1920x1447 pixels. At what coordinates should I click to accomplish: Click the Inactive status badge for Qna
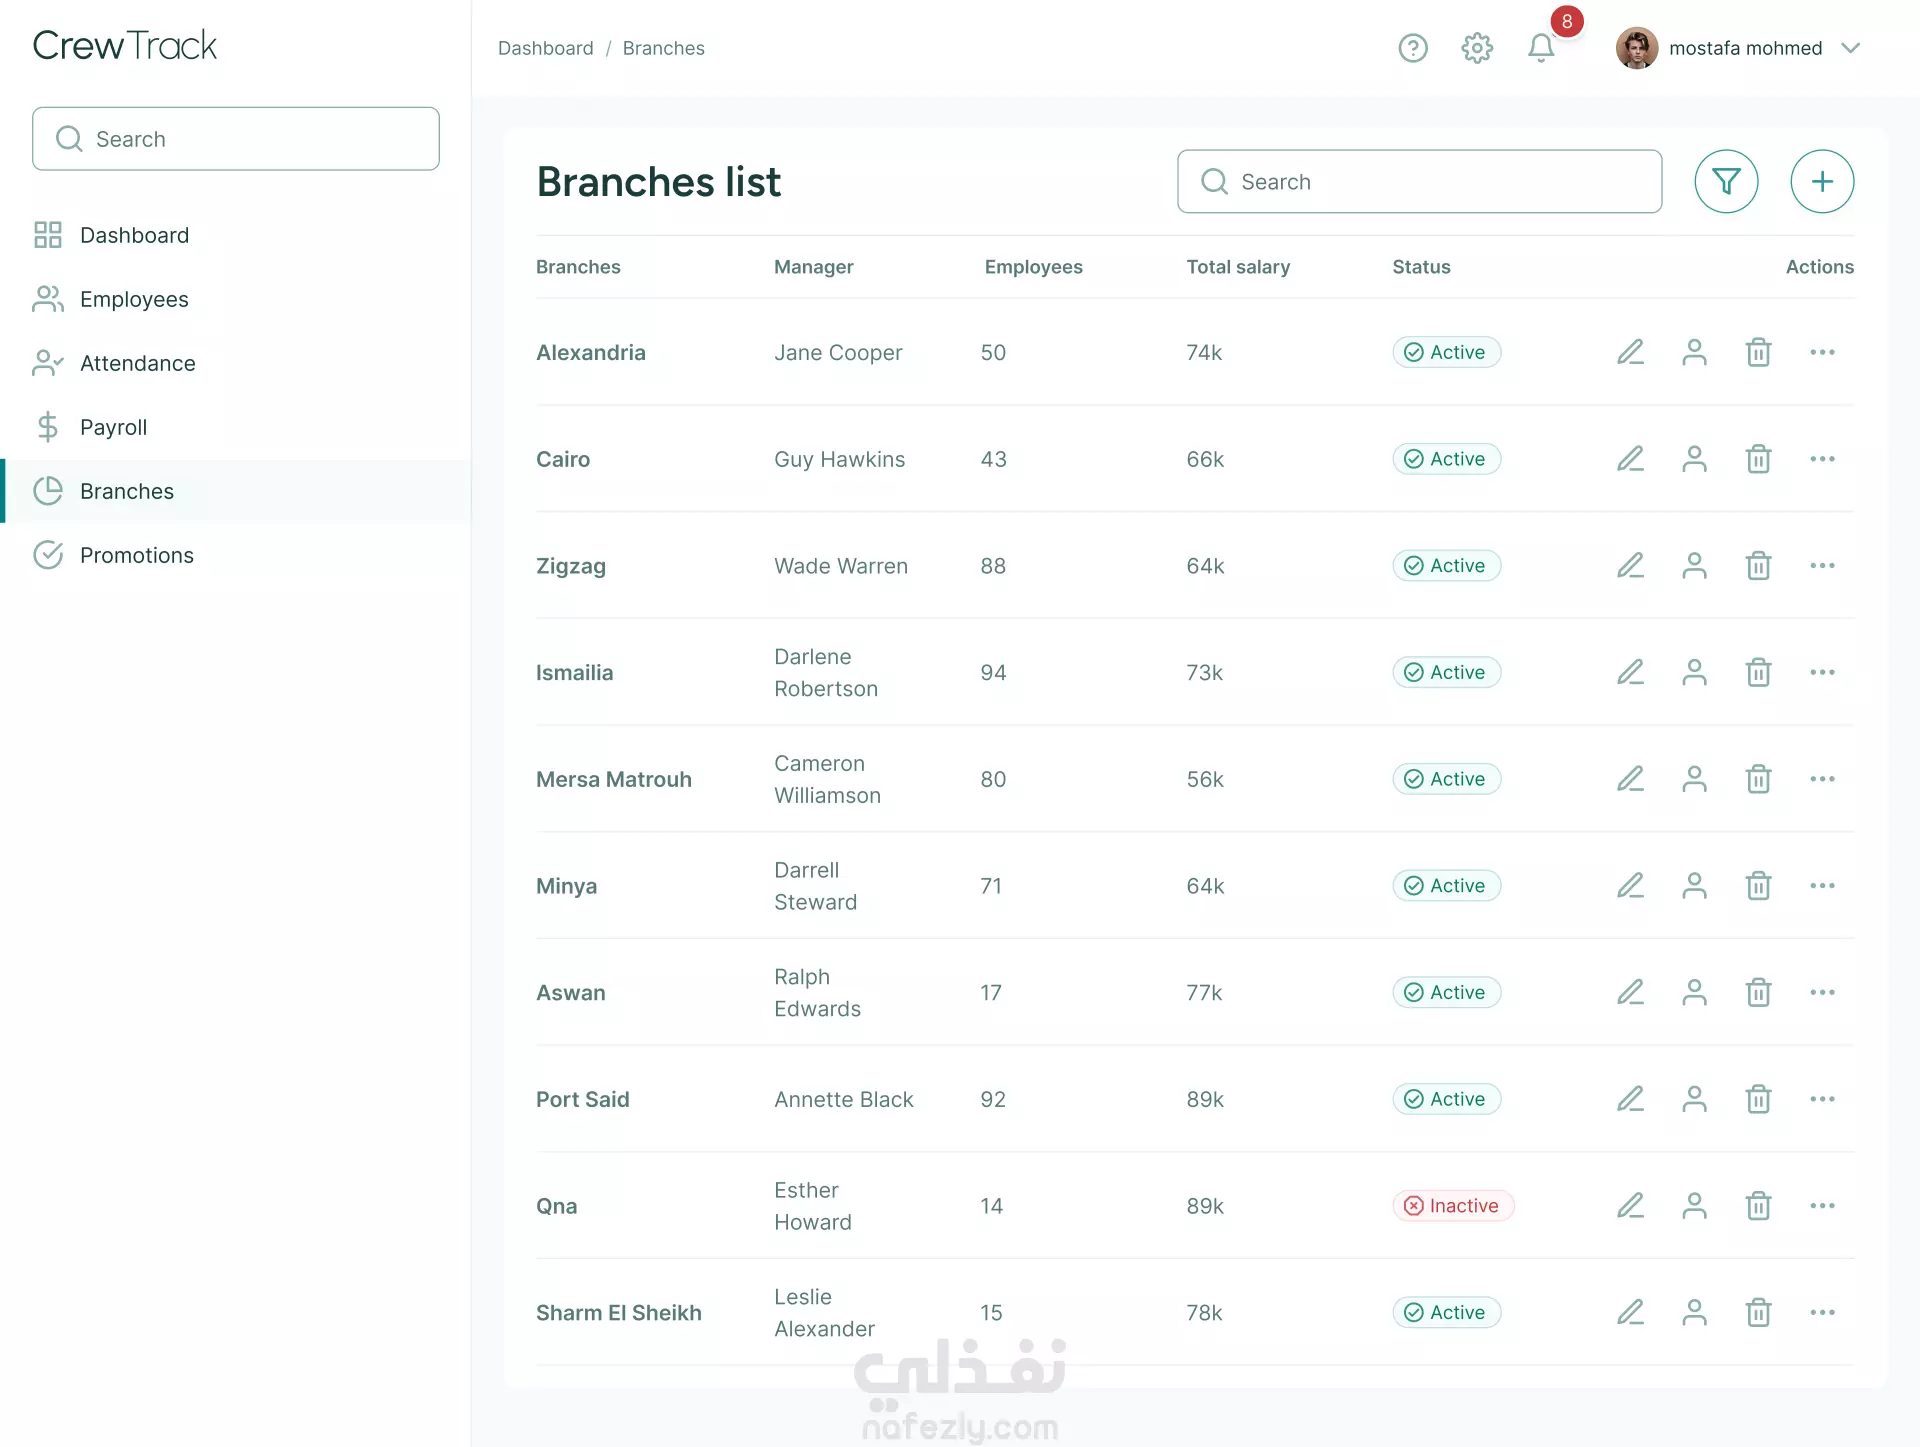1453,1206
